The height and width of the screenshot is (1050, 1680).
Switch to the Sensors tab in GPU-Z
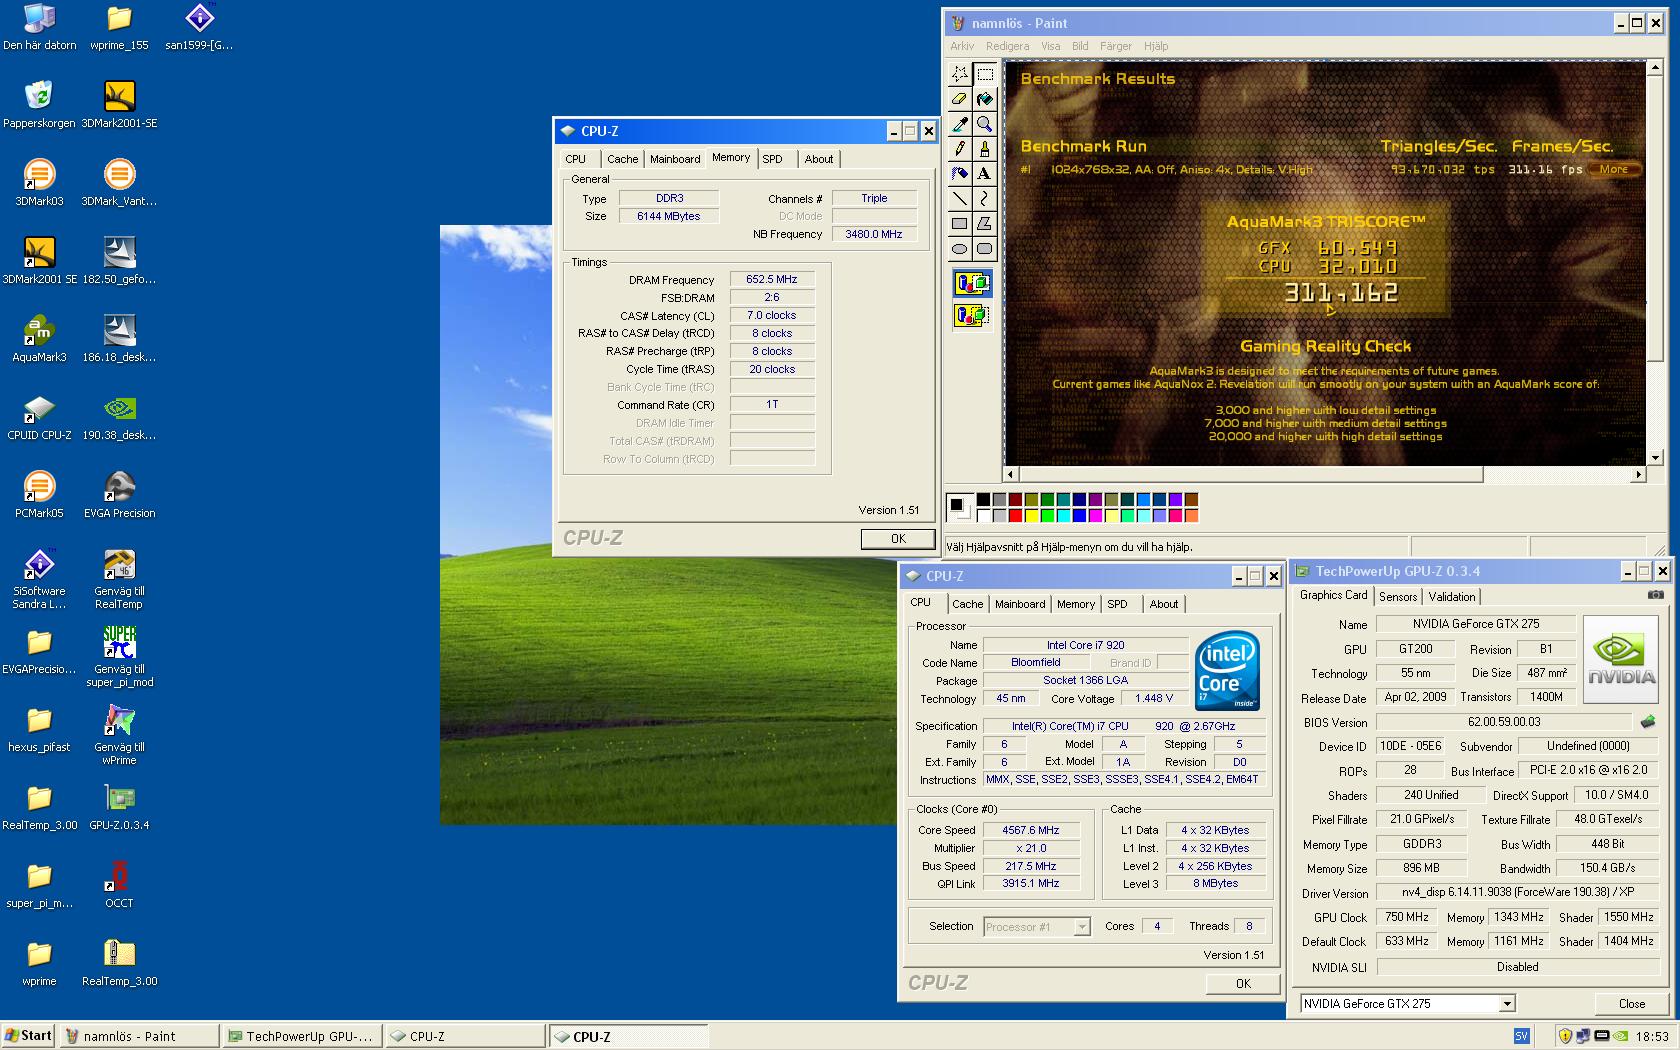pyautogui.click(x=1398, y=597)
